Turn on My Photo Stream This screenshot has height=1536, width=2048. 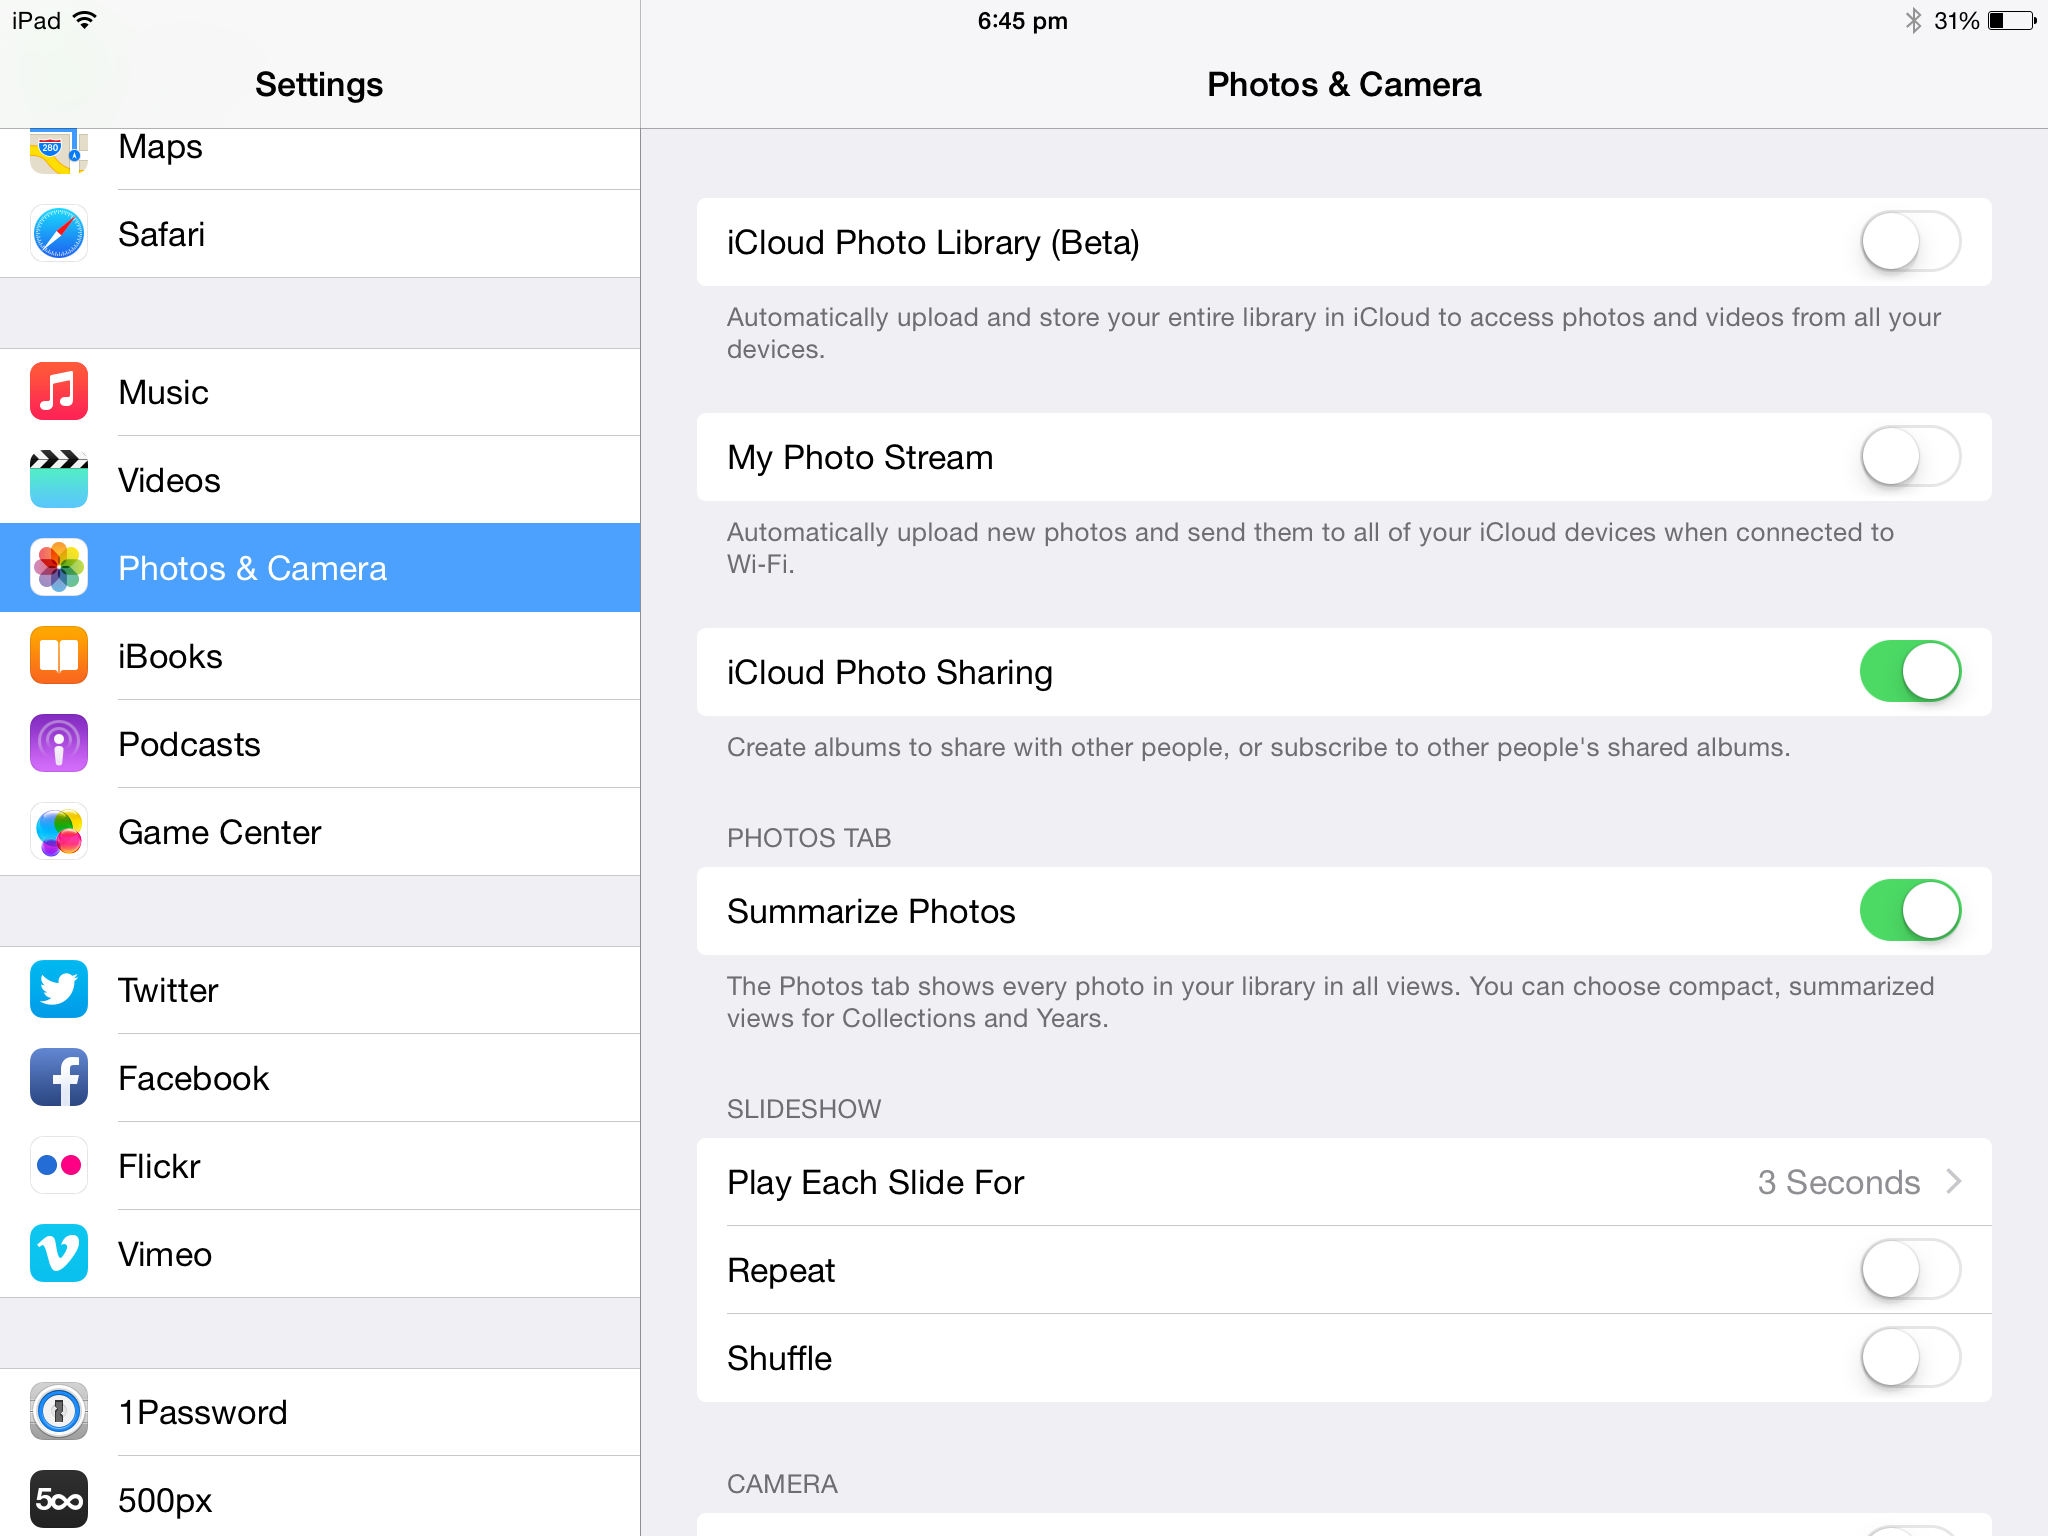coord(1910,457)
